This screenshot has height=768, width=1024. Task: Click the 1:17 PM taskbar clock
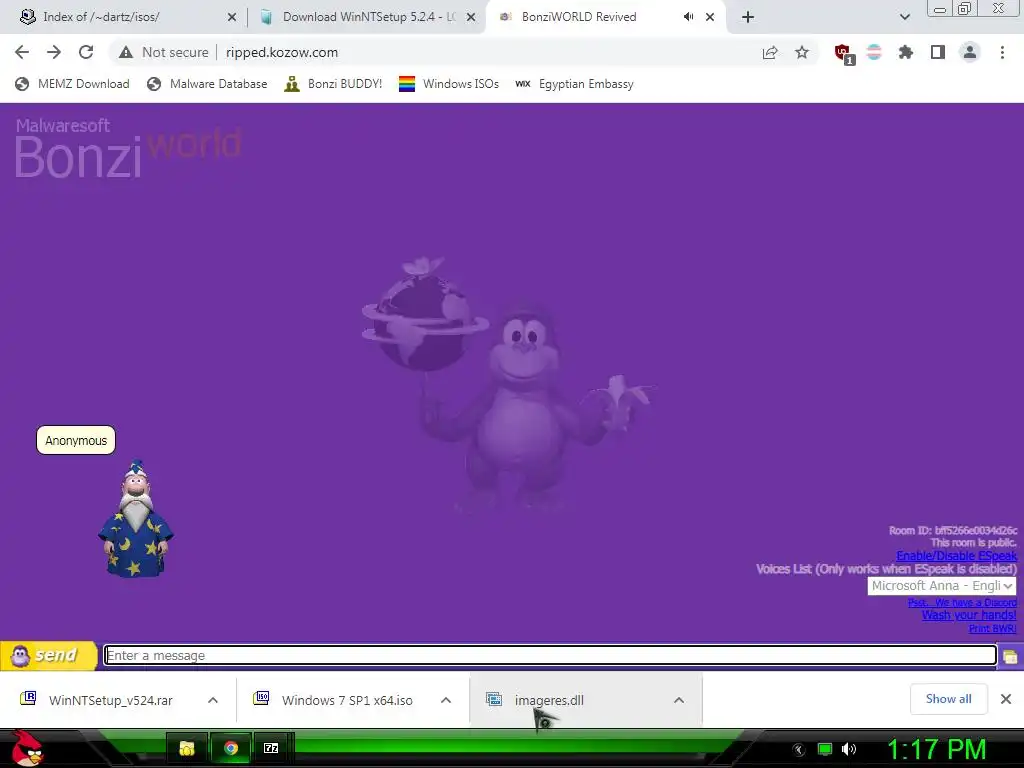tap(936, 750)
